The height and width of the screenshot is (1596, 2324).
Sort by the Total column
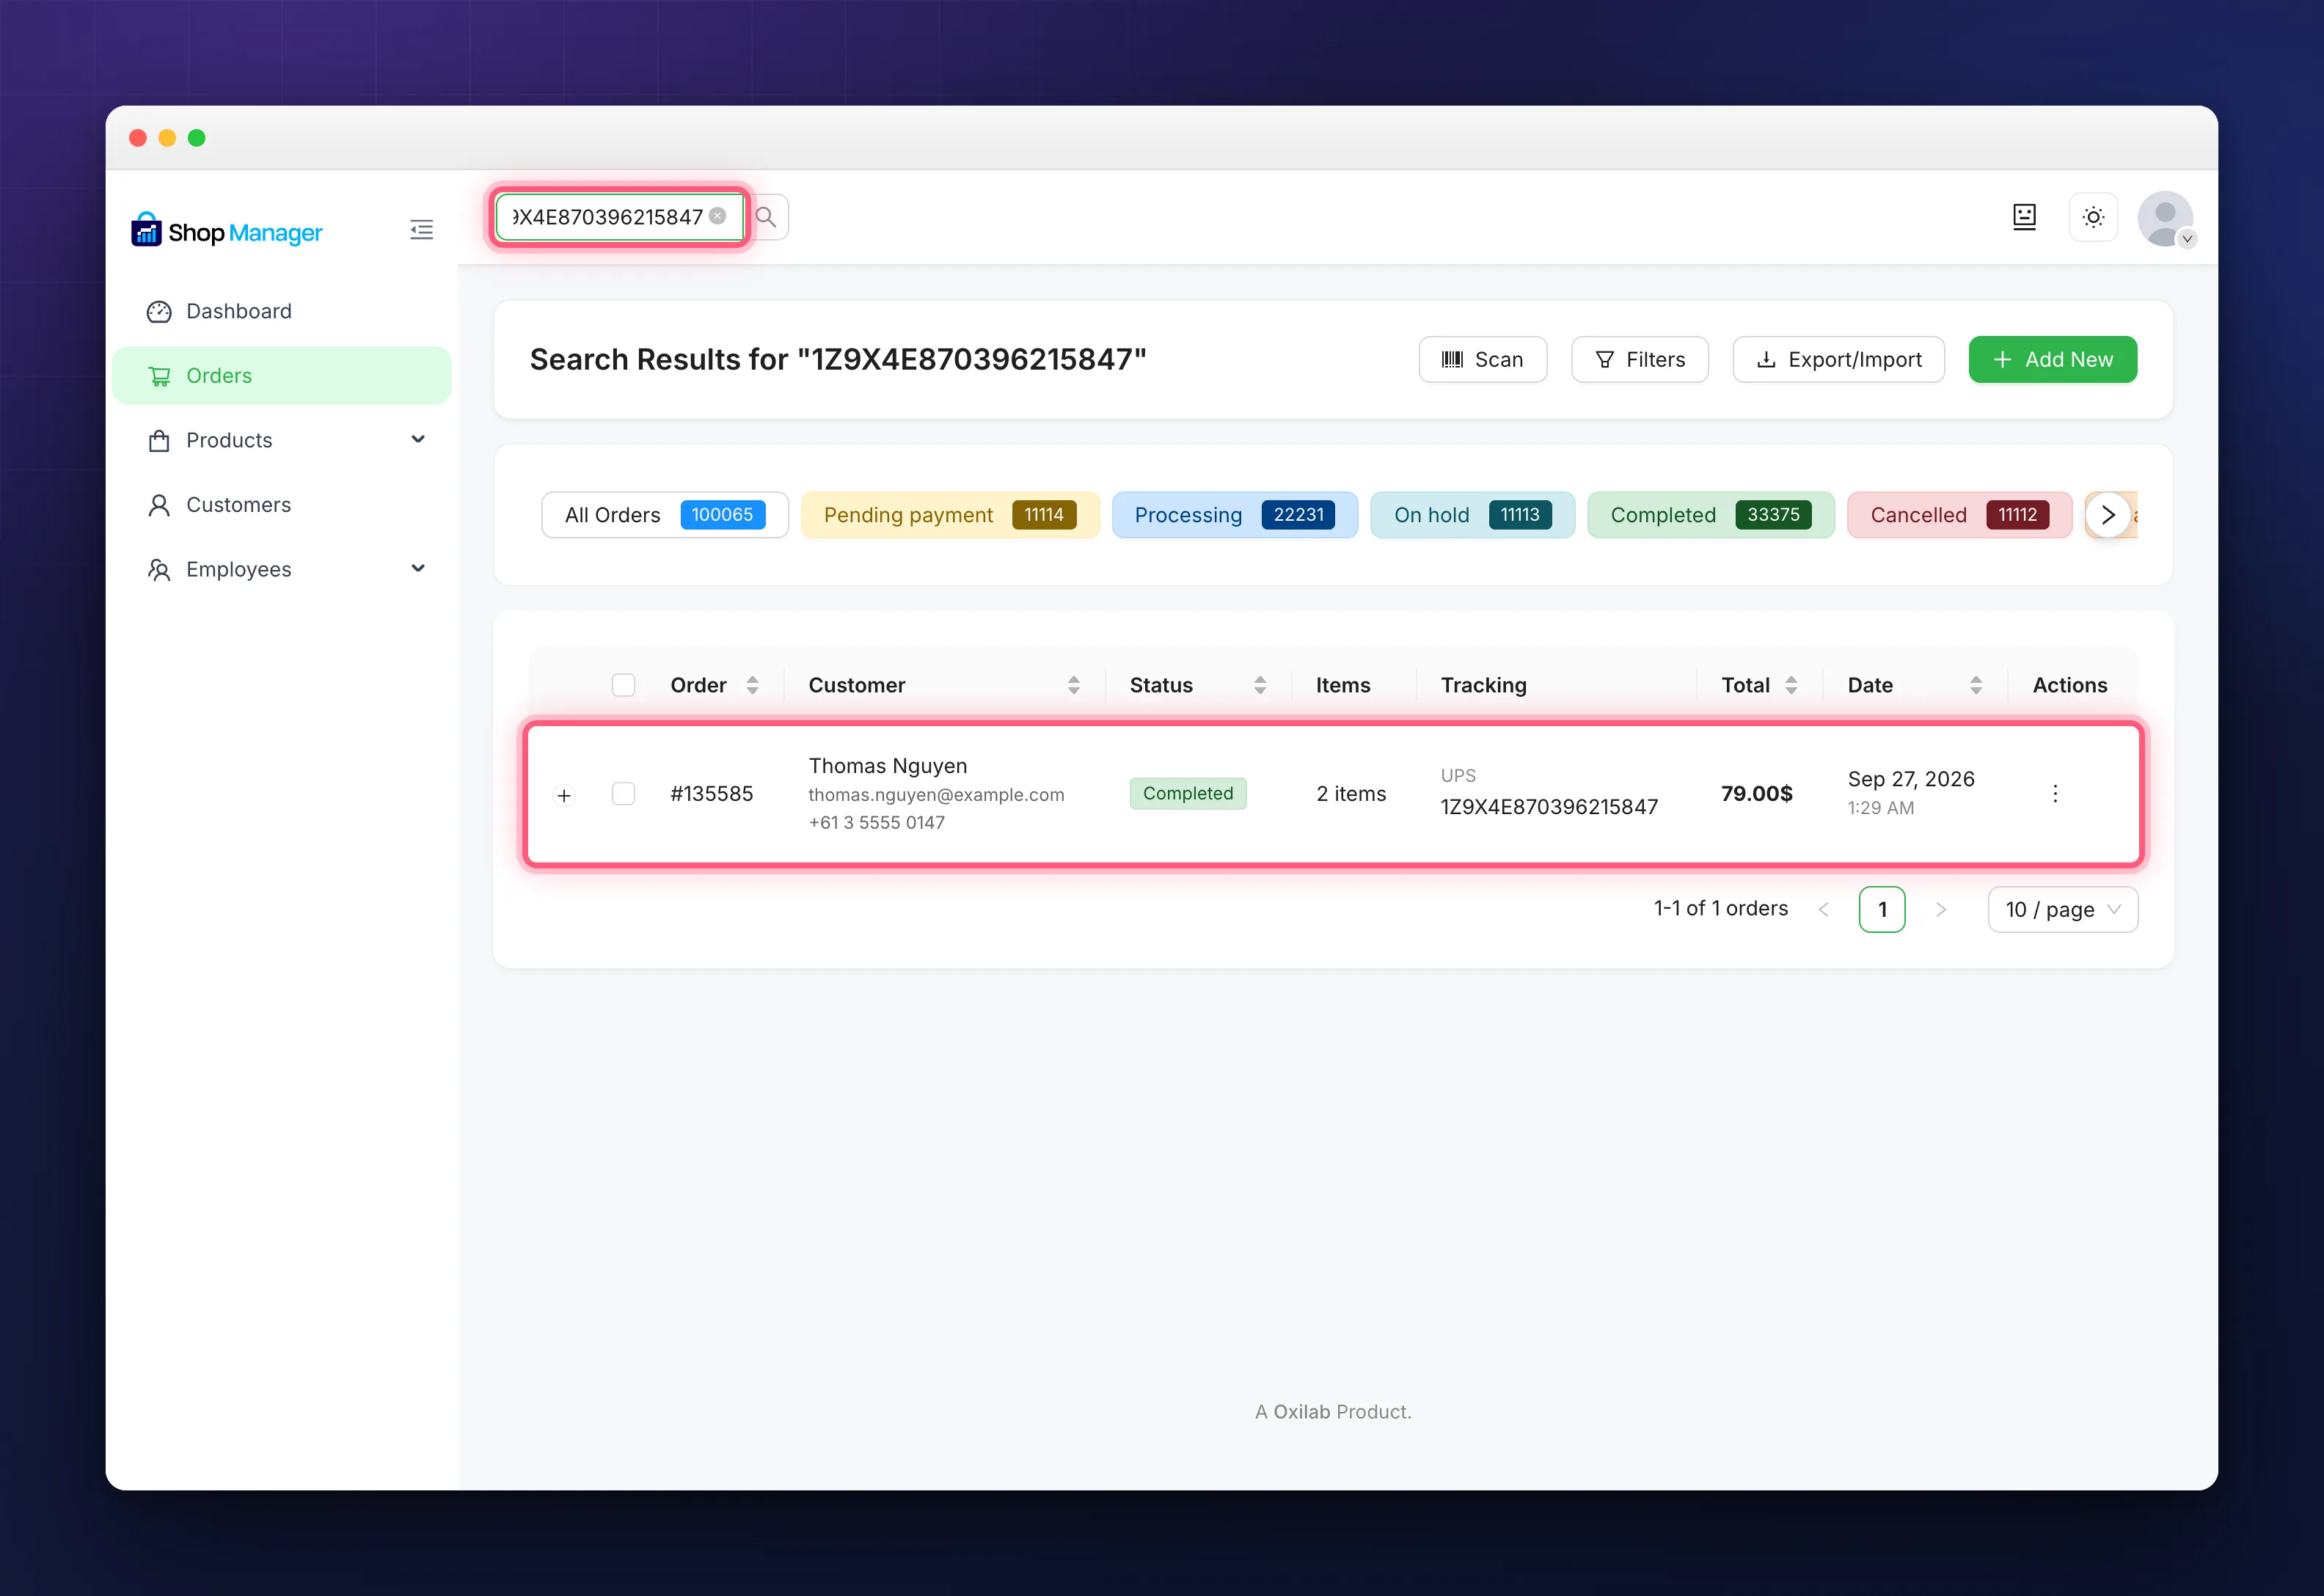coord(1791,685)
